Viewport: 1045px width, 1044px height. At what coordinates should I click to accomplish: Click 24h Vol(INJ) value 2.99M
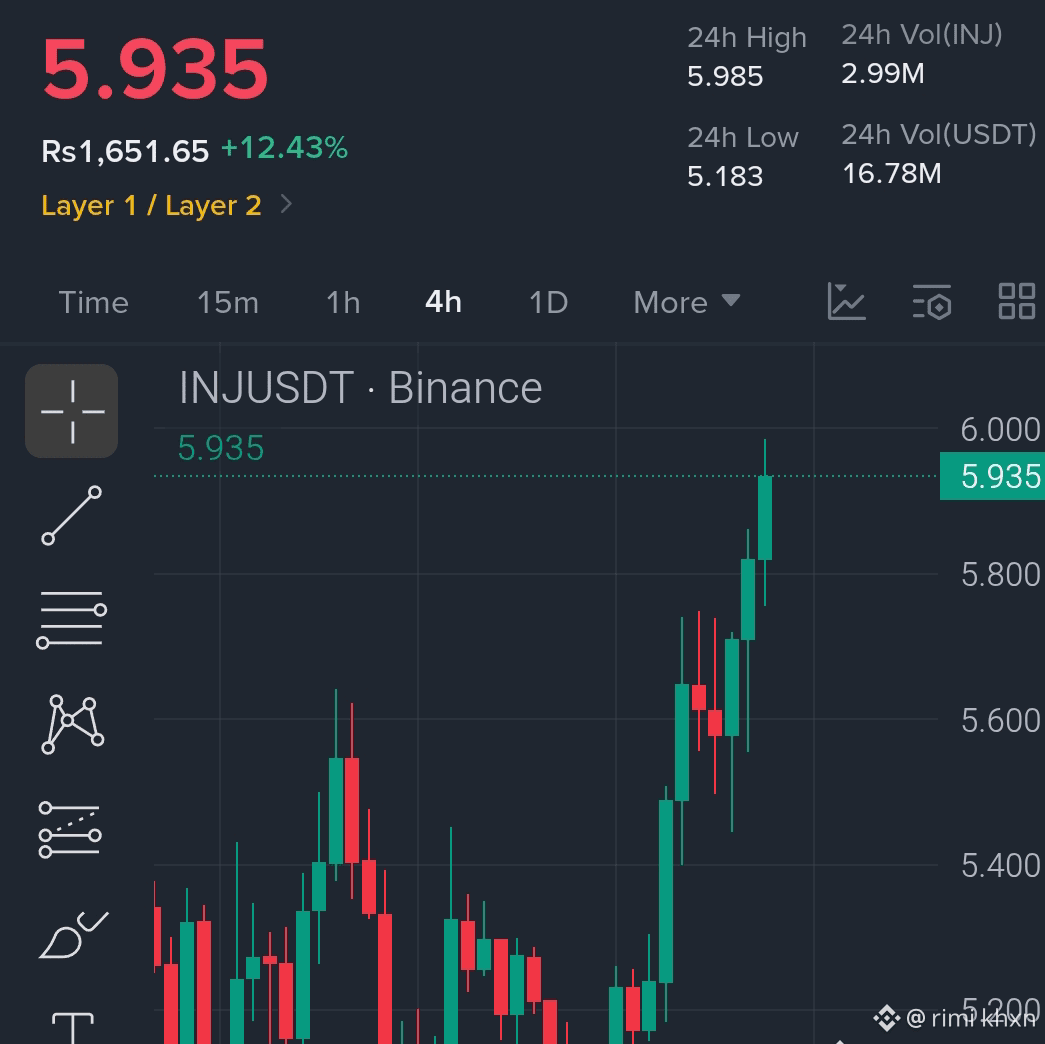coord(883,73)
